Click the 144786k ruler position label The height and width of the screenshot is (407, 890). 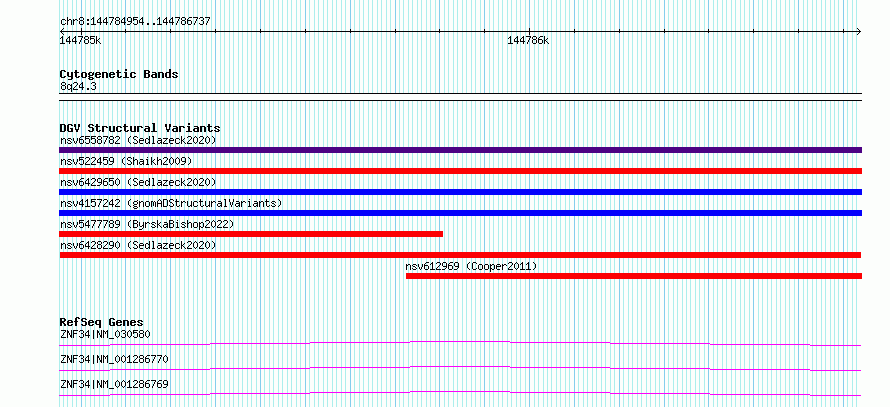[x=528, y=41]
